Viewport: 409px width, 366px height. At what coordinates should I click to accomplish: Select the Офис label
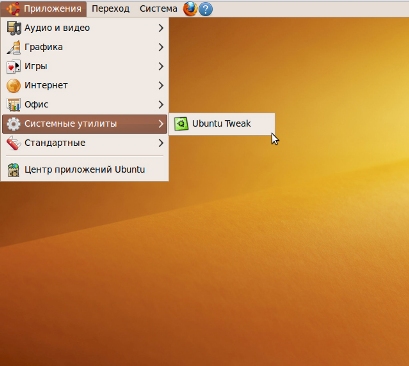[x=36, y=105]
